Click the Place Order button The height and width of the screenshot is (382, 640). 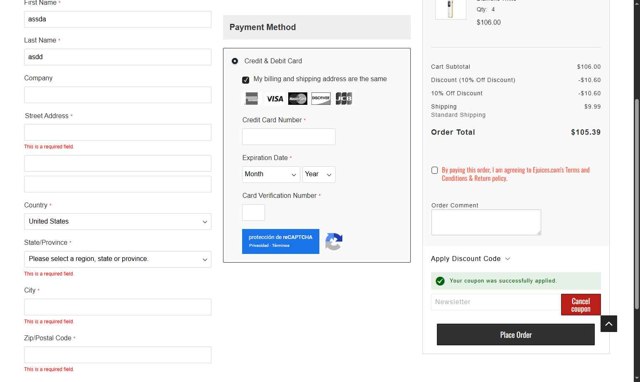point(516,335)
